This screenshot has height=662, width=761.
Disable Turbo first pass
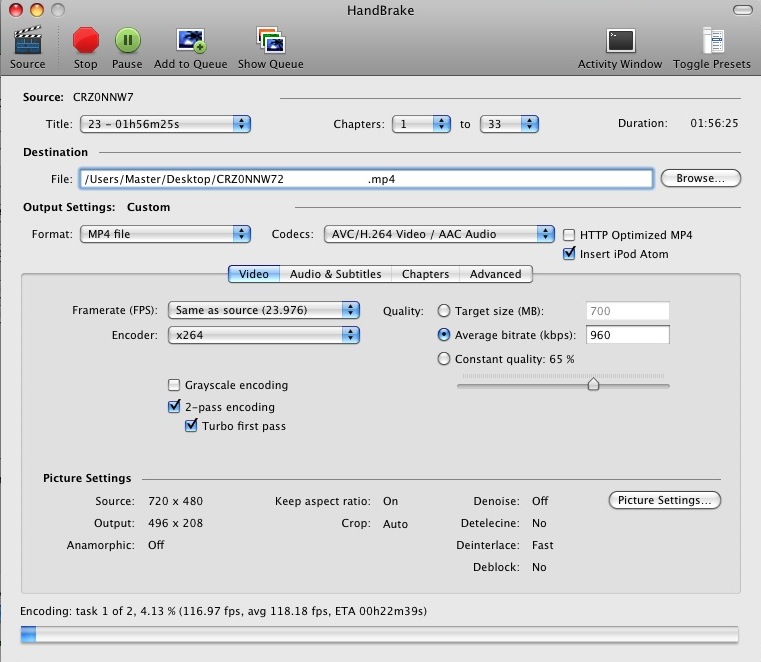192,426
